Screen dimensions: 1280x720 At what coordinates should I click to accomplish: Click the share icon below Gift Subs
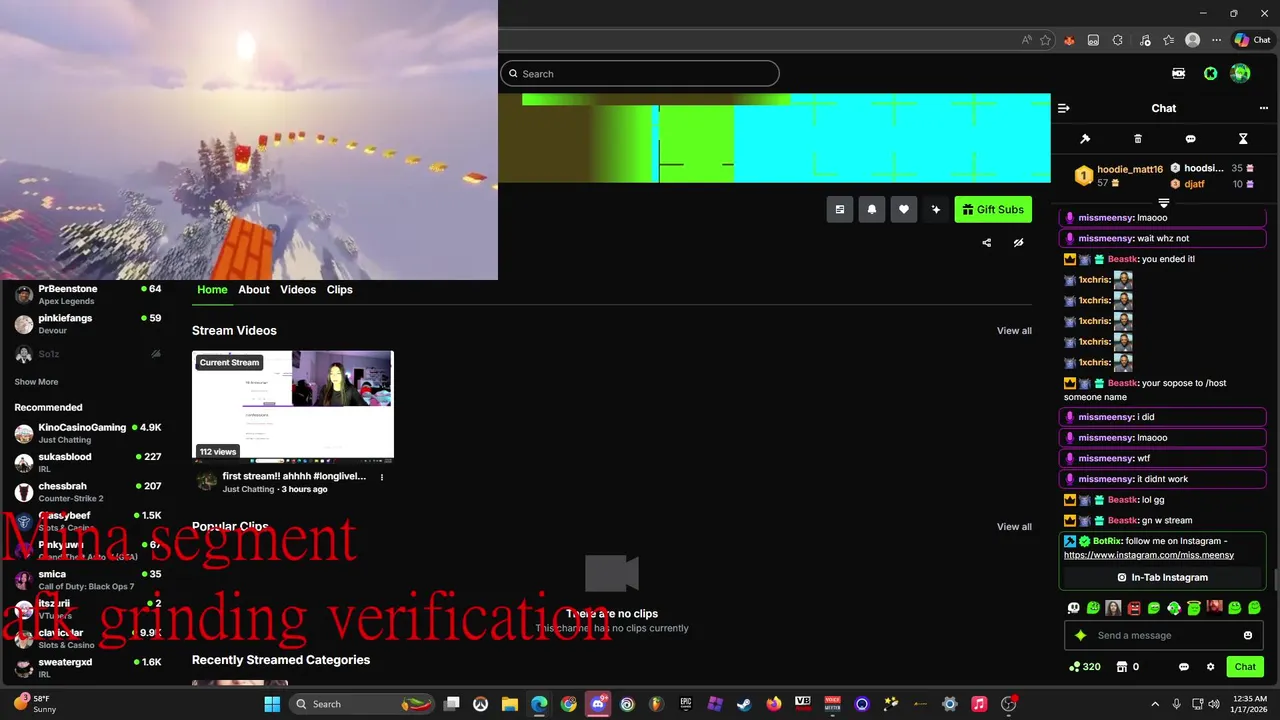tap(987, 242)
